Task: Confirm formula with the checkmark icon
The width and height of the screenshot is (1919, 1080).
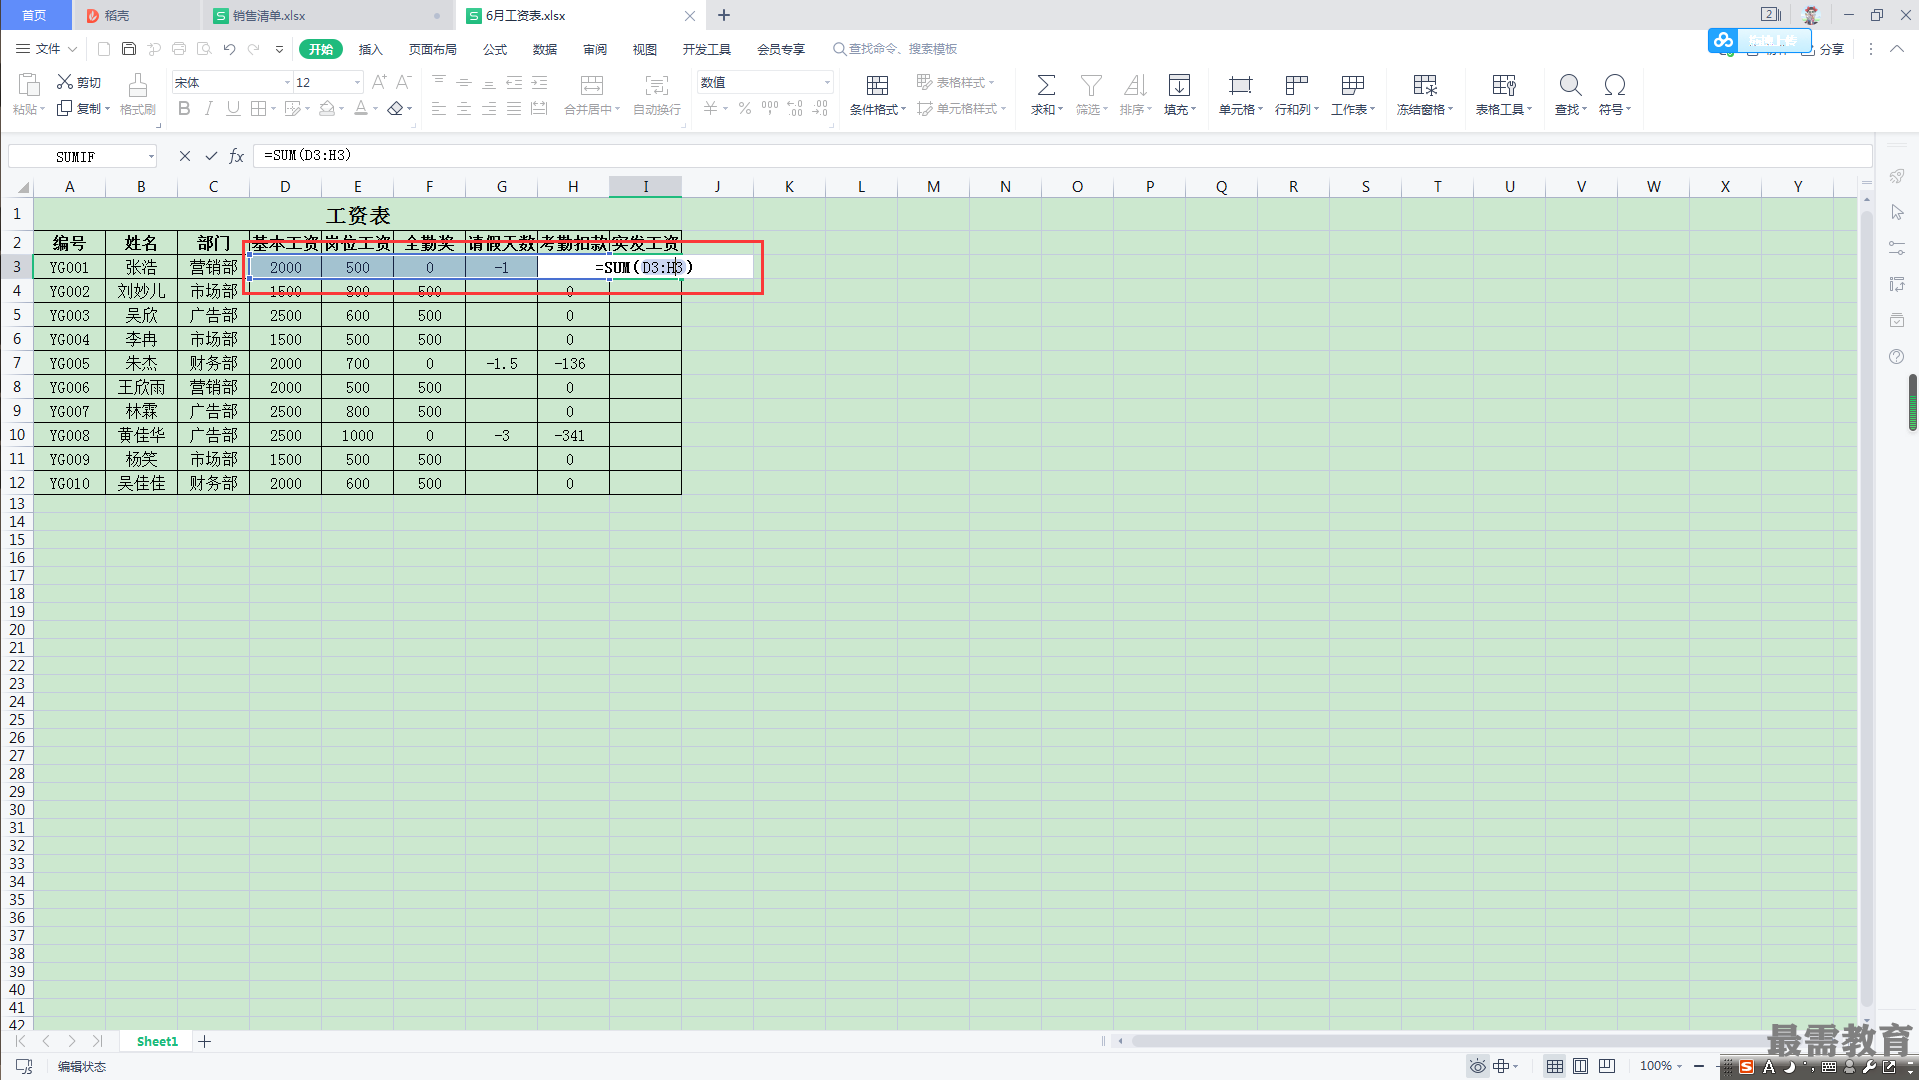Action: (211, 156)
